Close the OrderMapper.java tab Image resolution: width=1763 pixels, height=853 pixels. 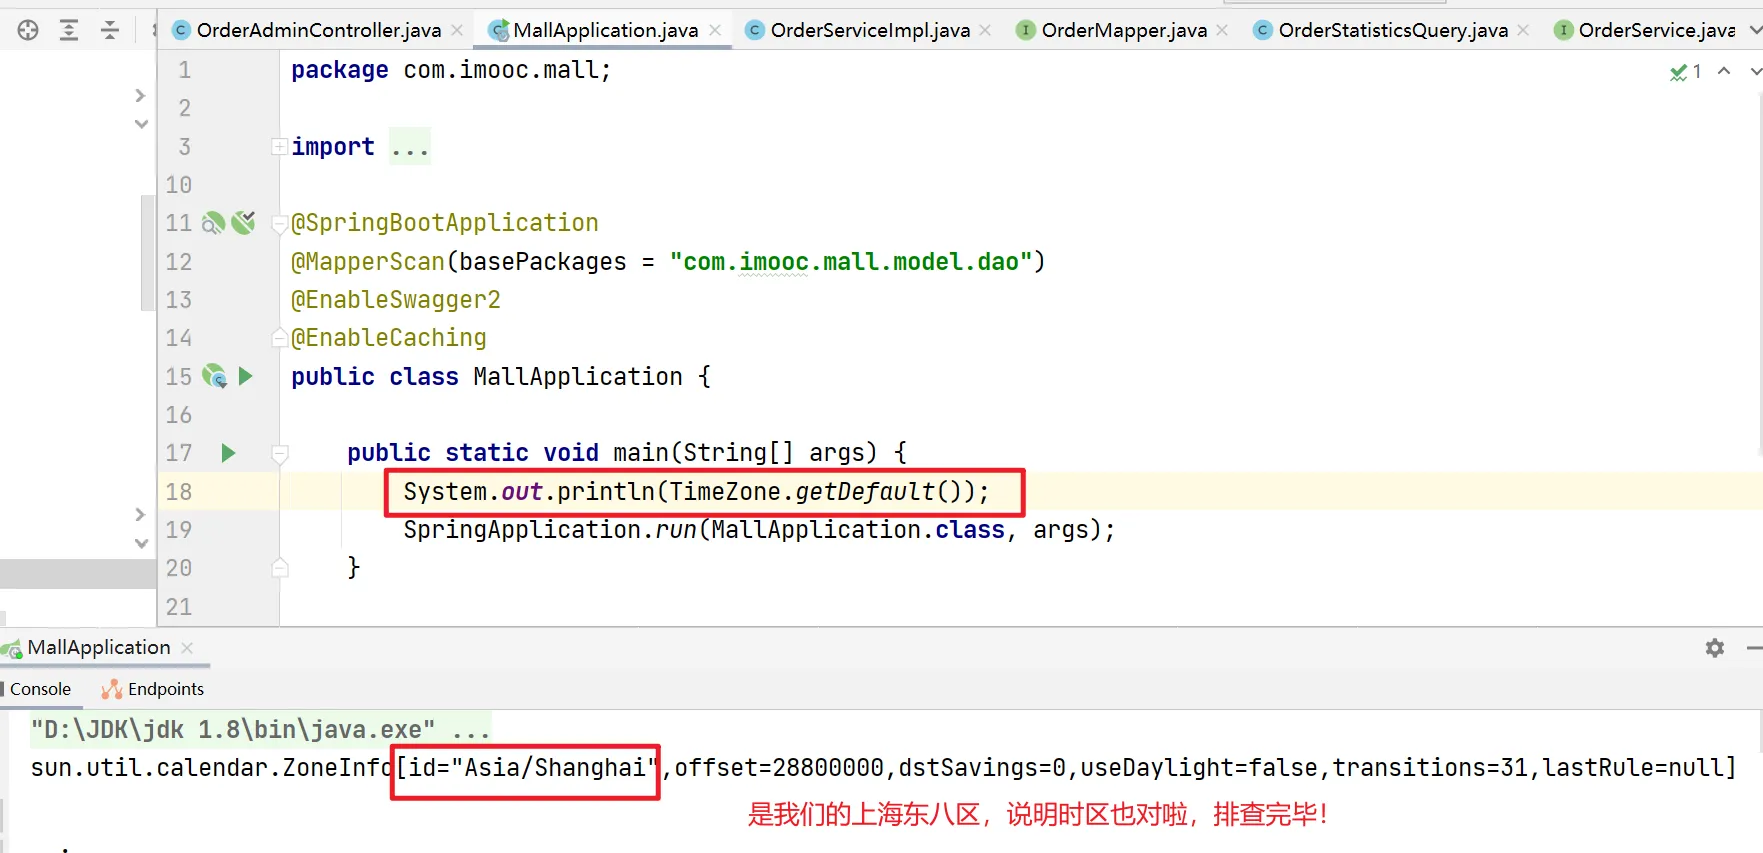[1222, 30]
